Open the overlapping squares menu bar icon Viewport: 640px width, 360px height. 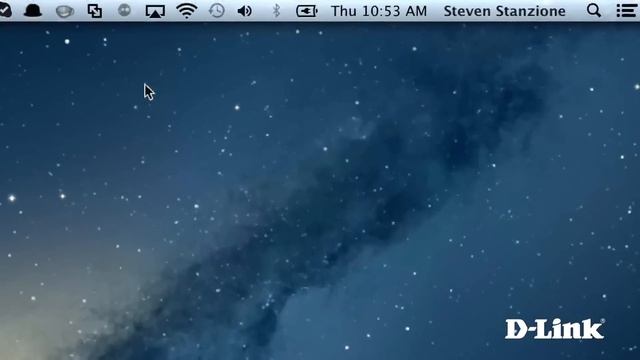point(95,11)
